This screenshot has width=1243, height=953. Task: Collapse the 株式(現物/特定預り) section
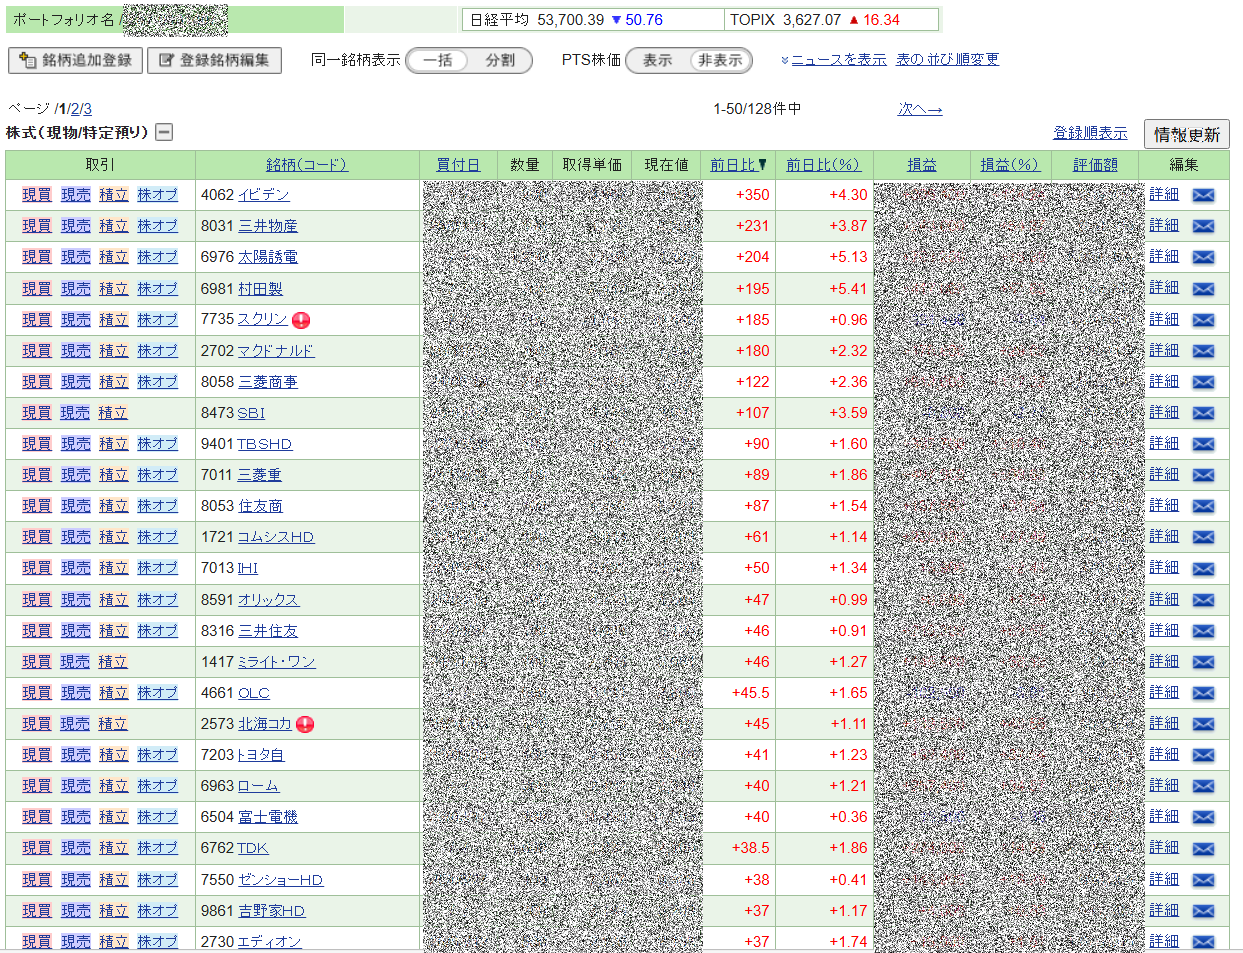(x=164, y=132)
